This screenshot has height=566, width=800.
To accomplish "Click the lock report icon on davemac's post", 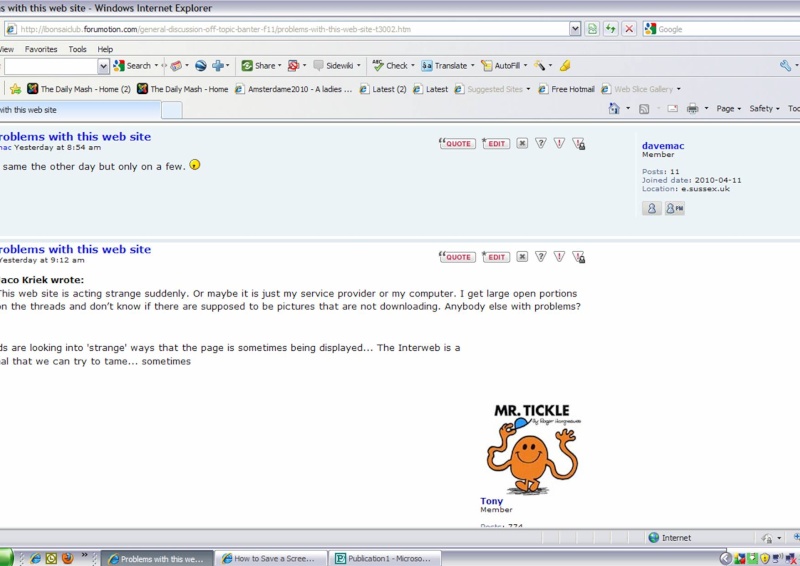I will (579, 144).
